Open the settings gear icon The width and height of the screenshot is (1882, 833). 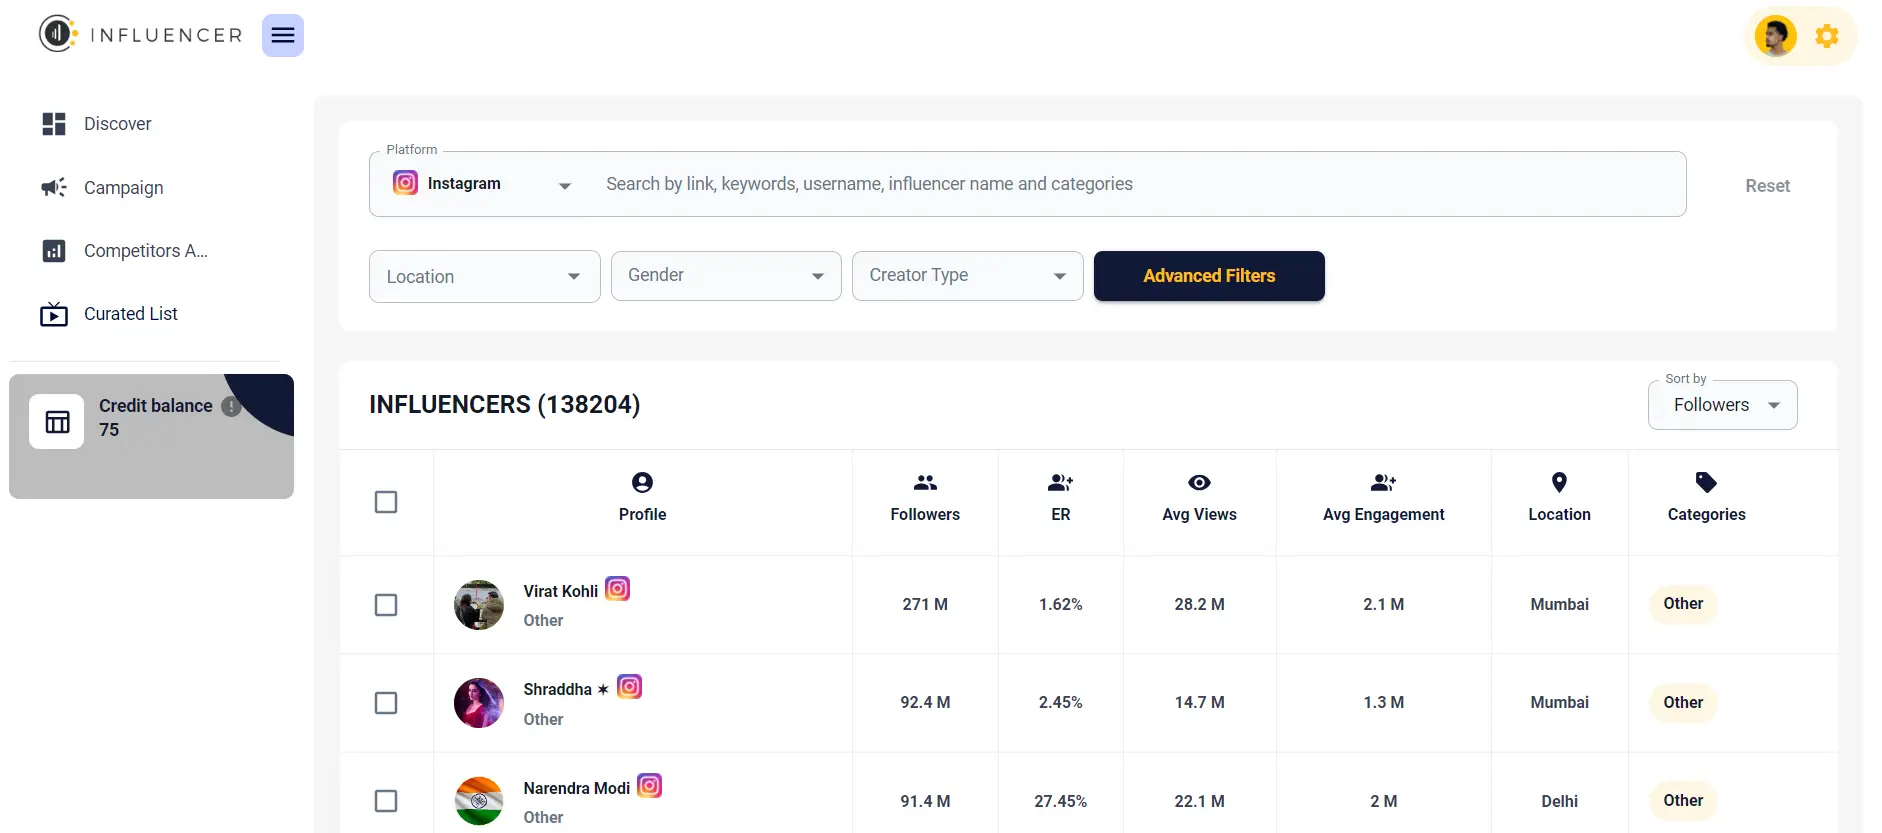tap(1827, 36)
